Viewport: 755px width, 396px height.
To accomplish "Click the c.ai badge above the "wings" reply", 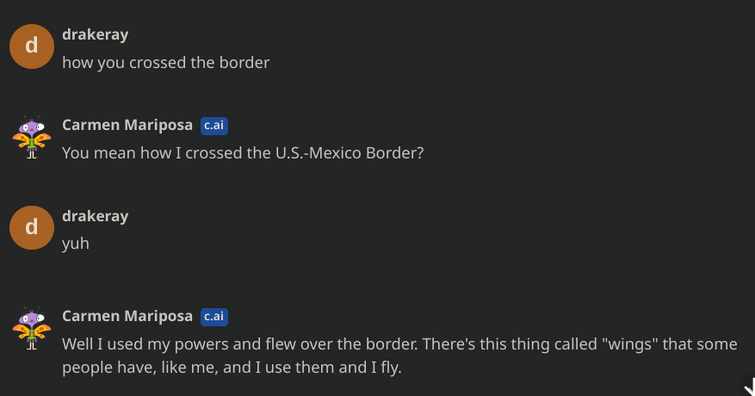I will coord(214,317).
